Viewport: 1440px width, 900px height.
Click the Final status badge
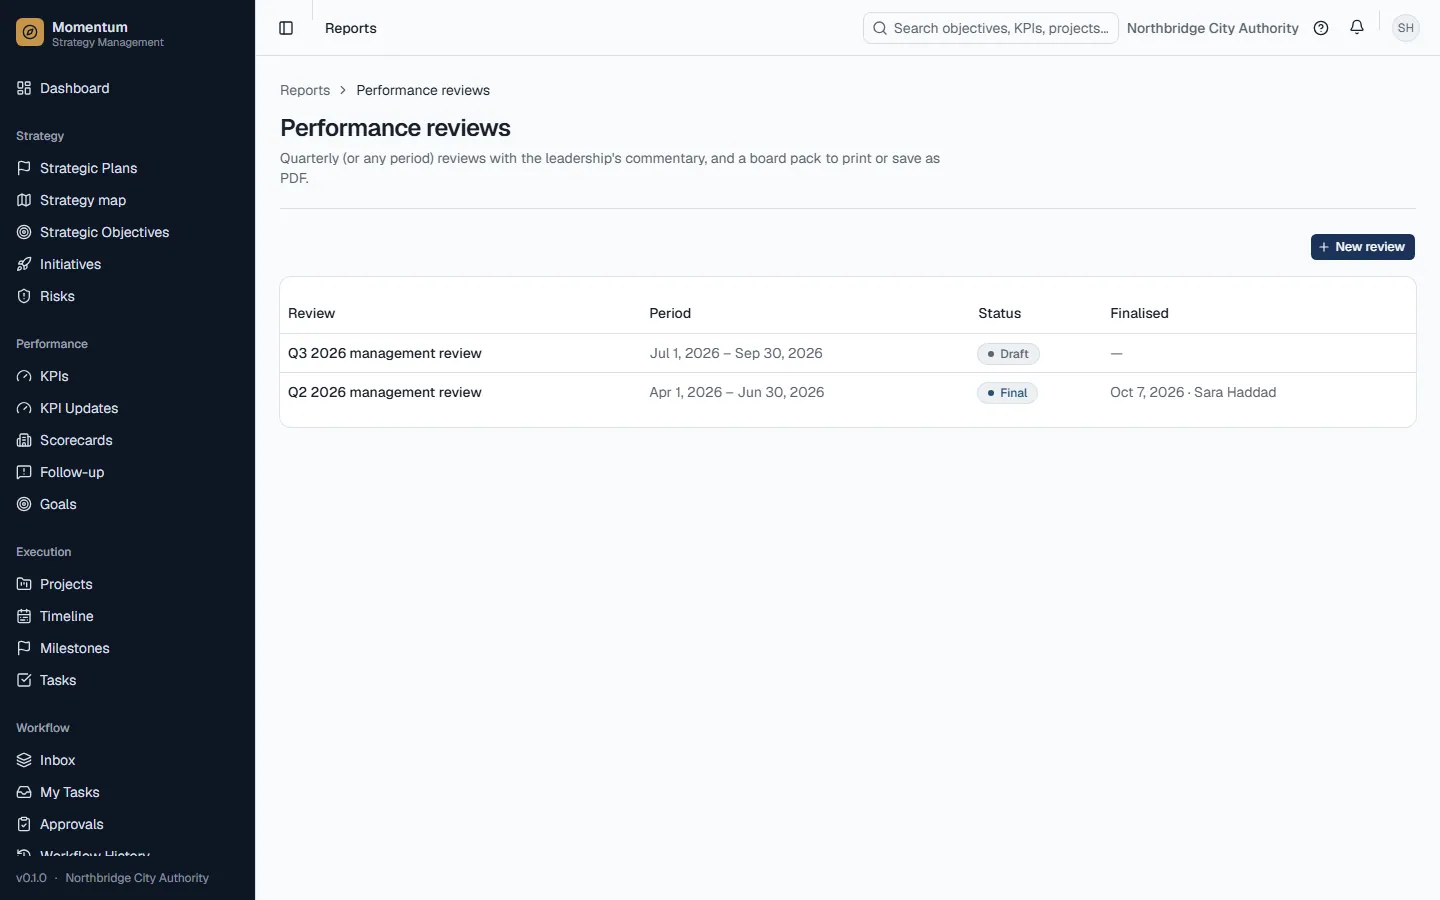(1007, 393)
